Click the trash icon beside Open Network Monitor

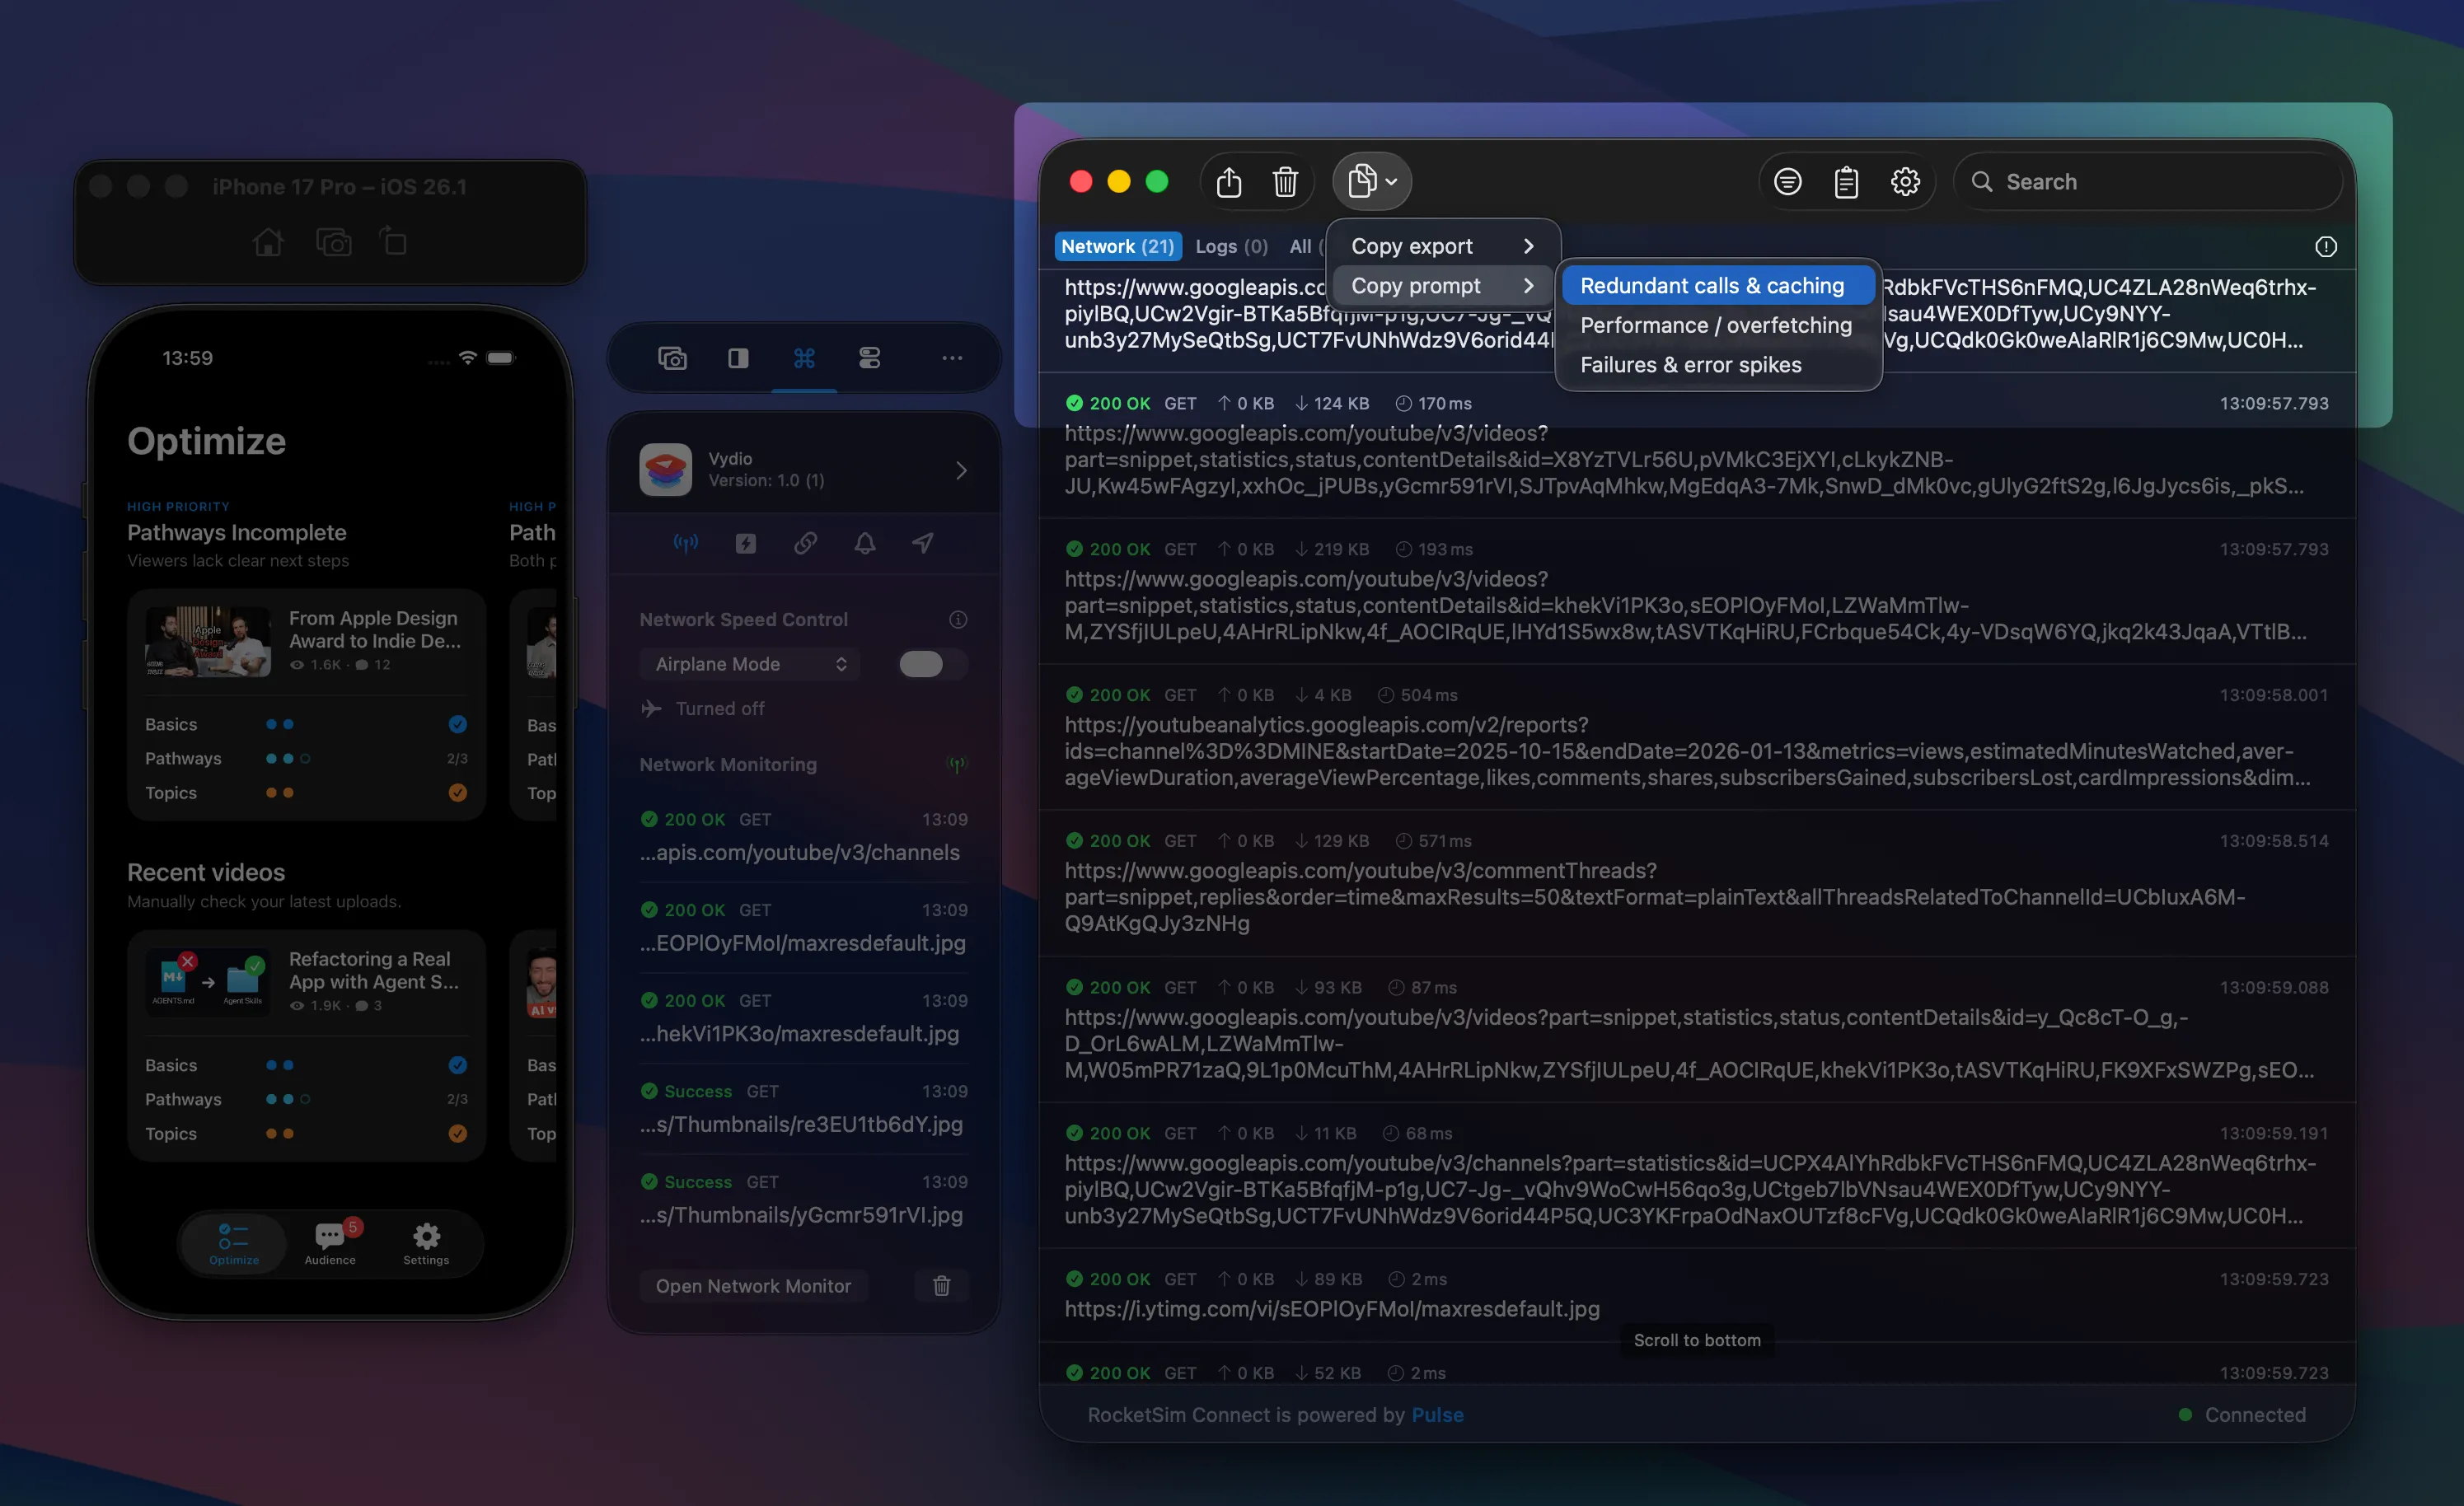[941, 1286]
